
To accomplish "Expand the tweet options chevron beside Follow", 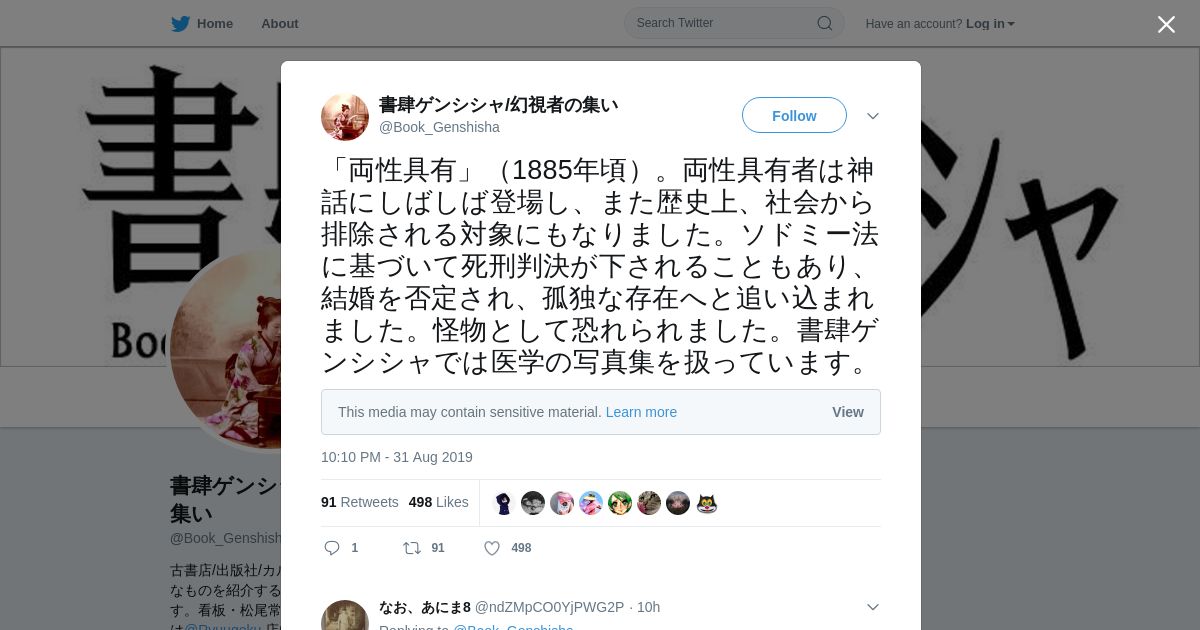I will pyautogui.click(x=873, y=116).
